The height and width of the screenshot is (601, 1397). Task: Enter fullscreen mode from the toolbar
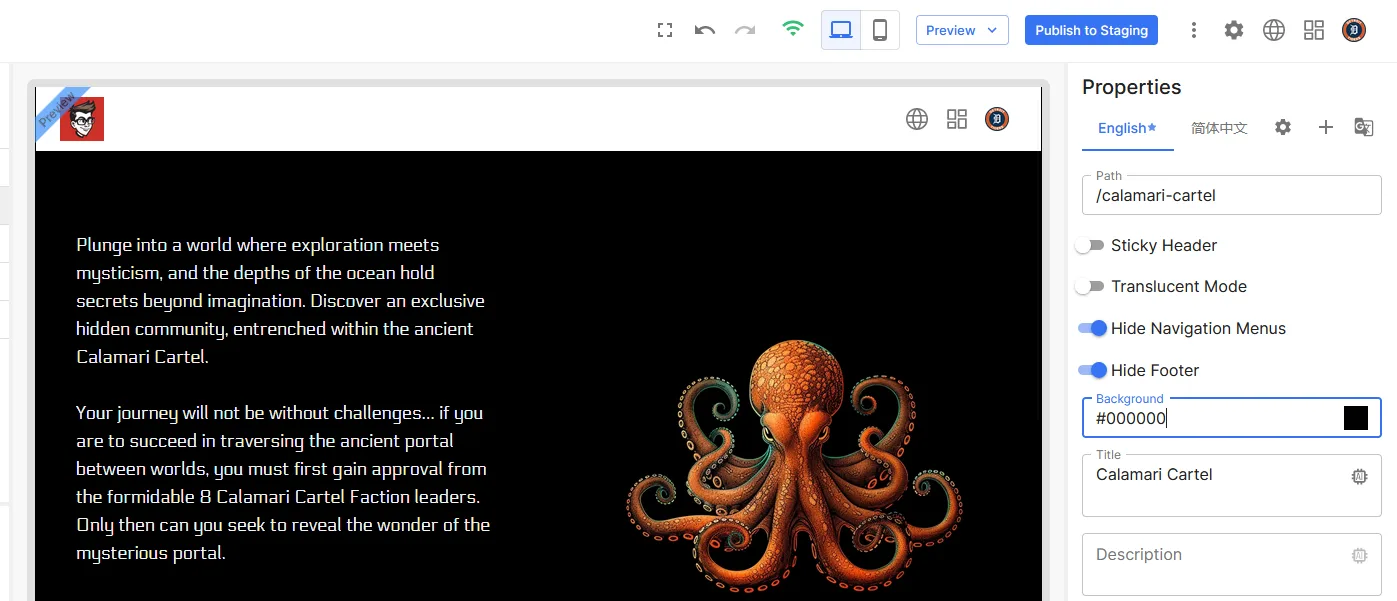(665, 30)
